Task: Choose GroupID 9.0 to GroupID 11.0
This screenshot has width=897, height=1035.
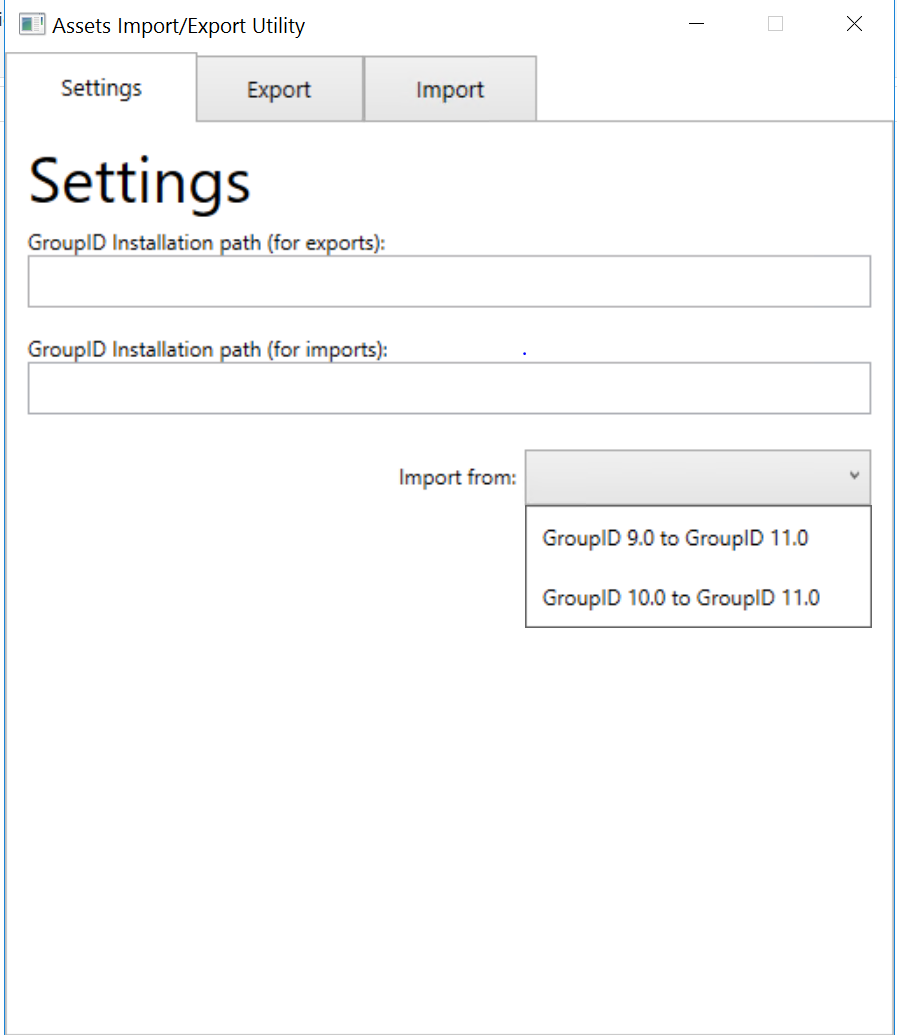Action: coord(675,538)
